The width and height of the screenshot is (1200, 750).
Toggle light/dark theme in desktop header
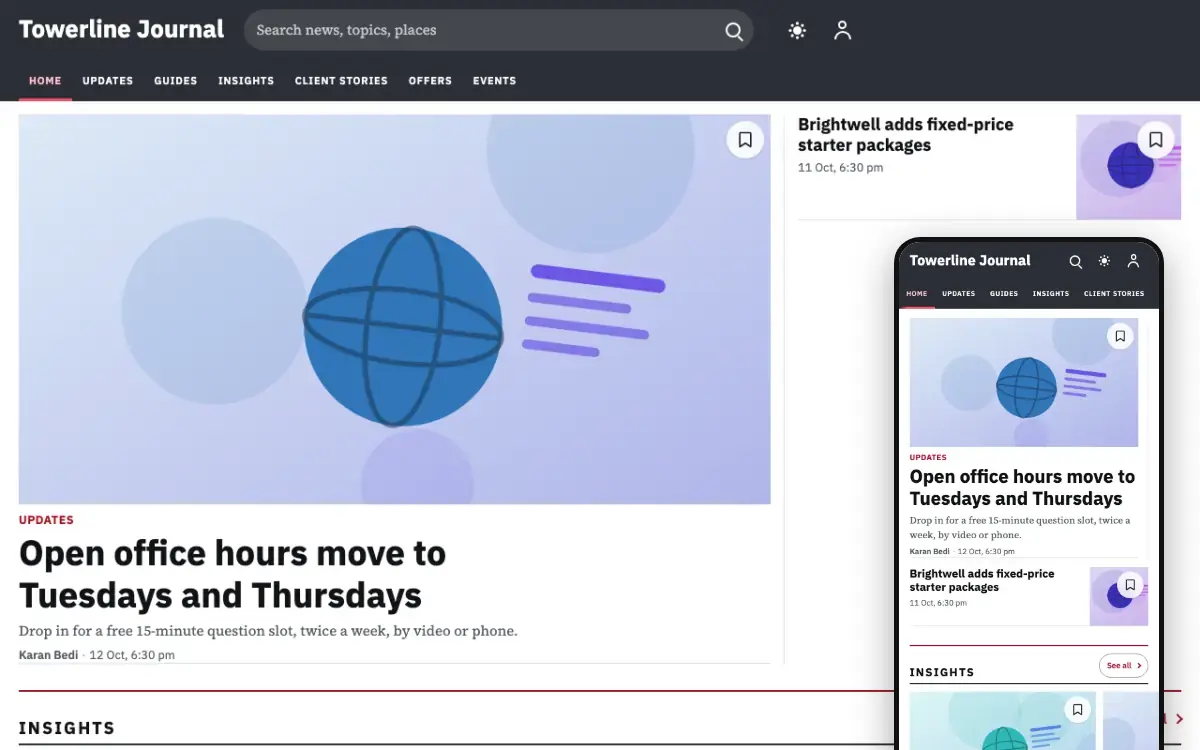point(797,31)
